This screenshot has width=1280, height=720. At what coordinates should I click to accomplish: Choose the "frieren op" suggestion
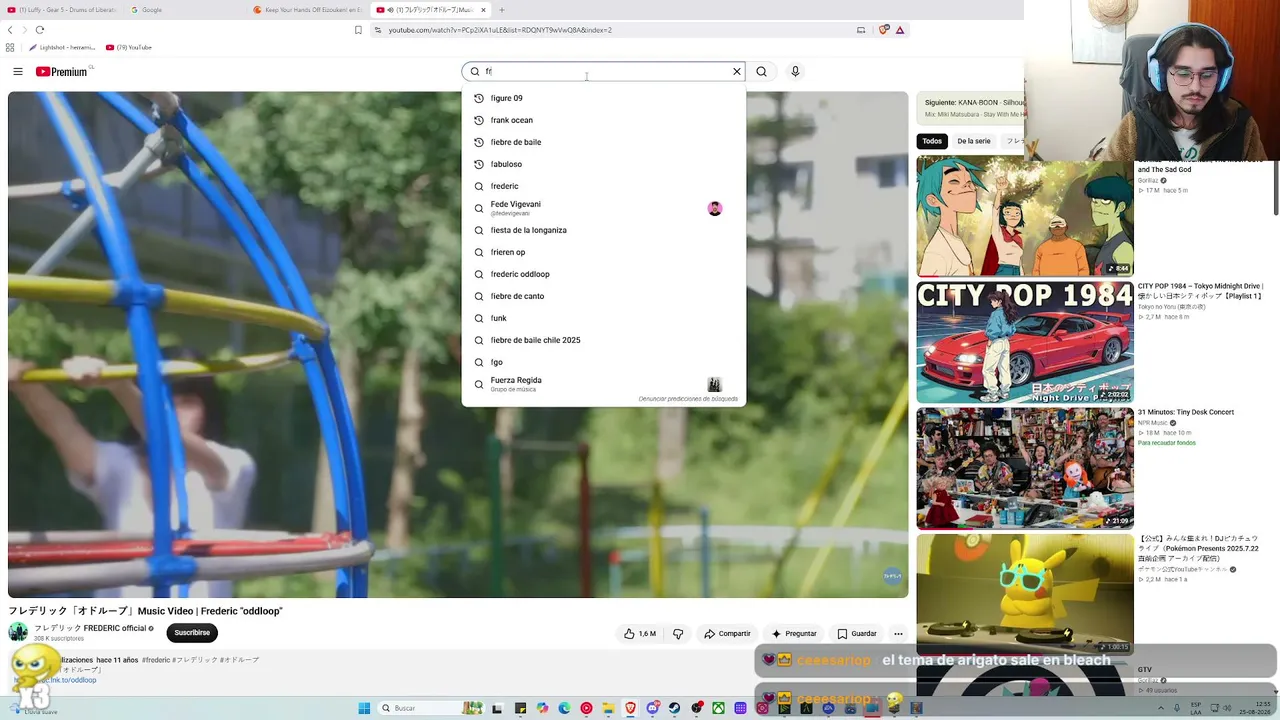[604, 252]
